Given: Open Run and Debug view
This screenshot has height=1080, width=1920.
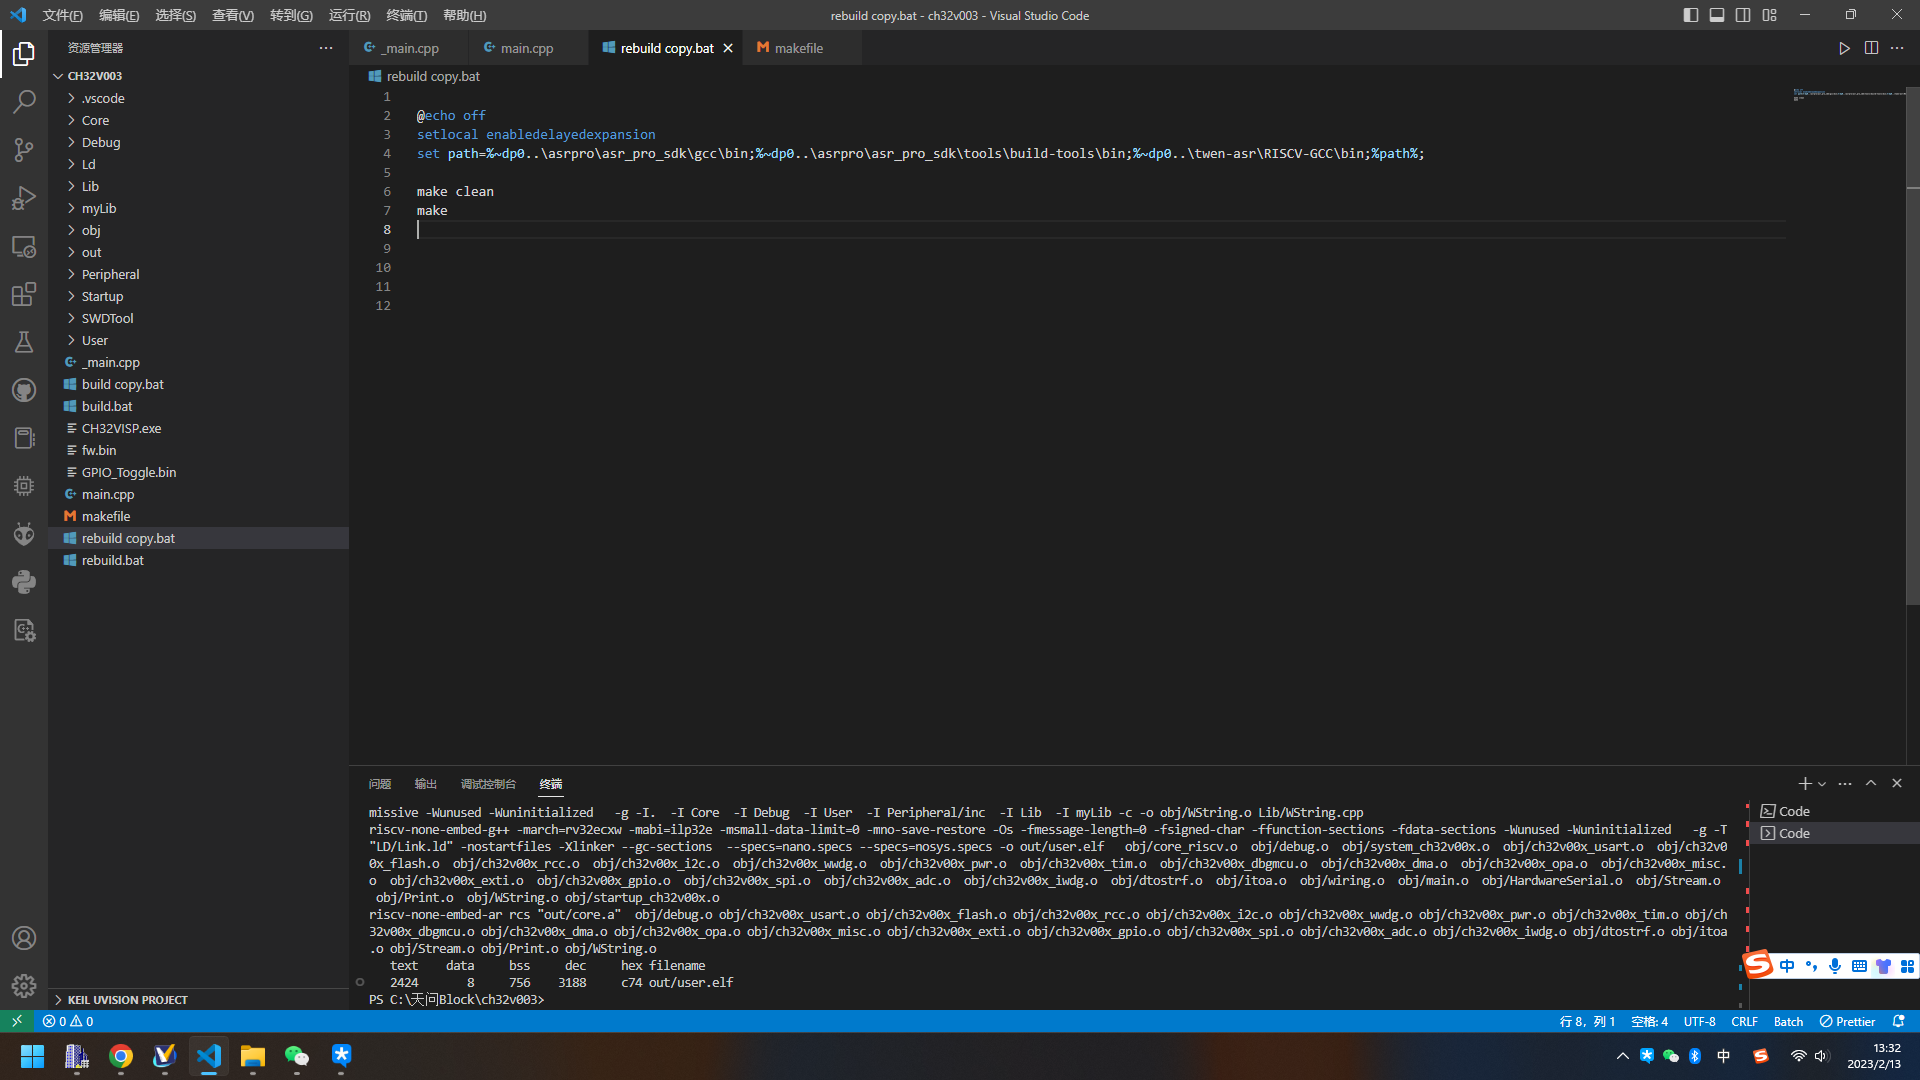Looking at the screenshot, I should 24,198.
